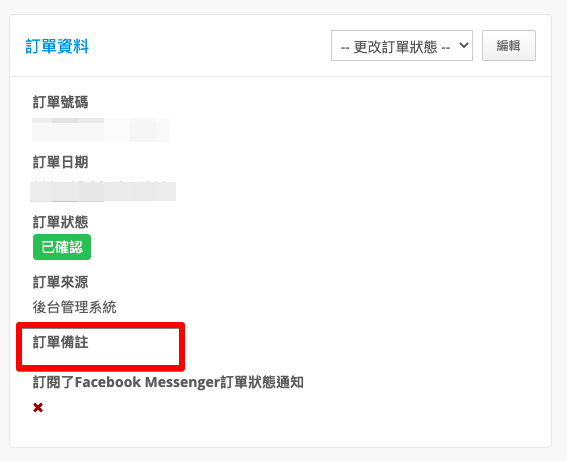
Task: Select the 訂單日期 label
Action: pos(60,162)
